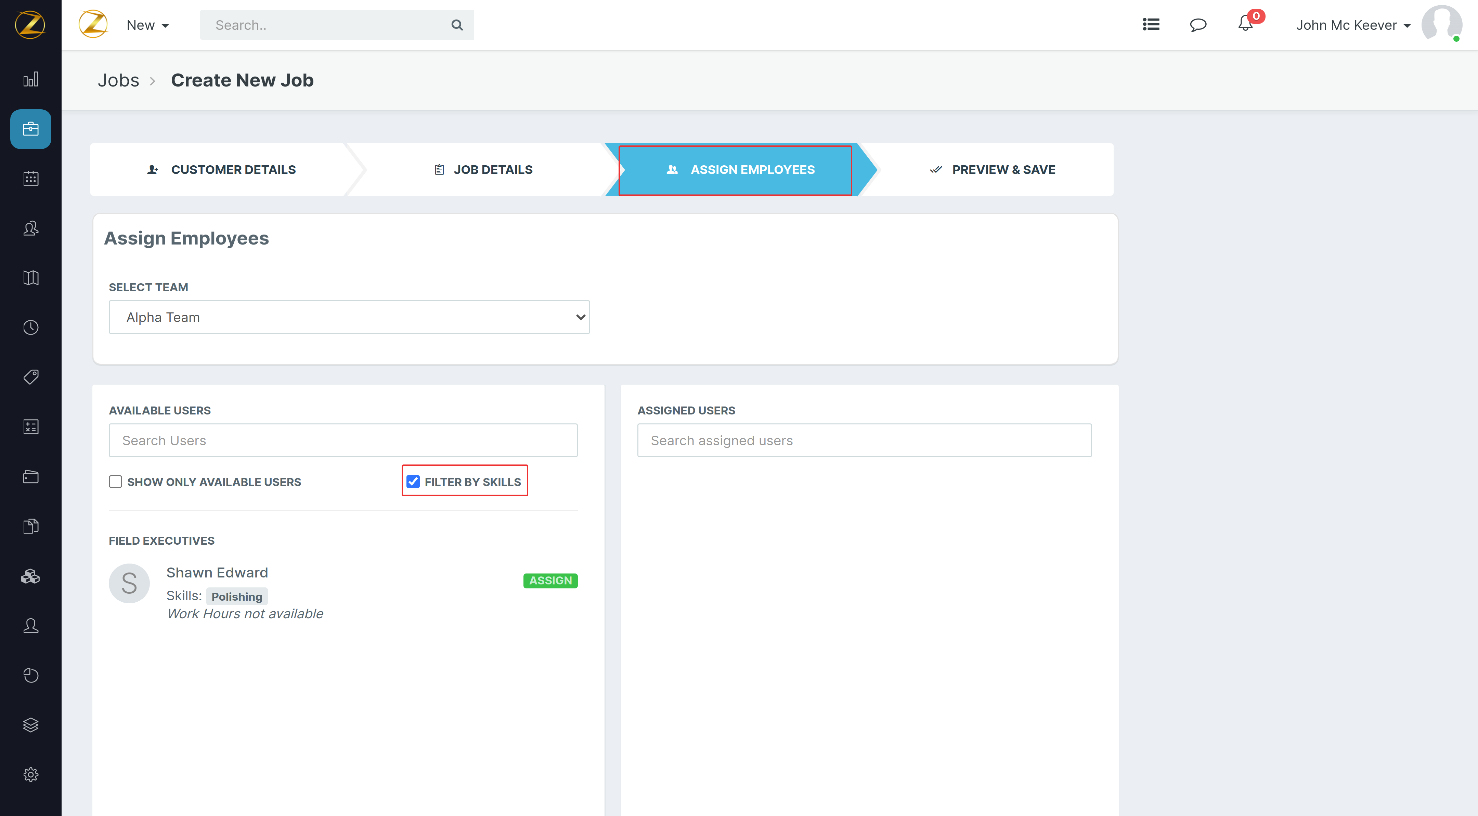Screen dimensions: 1478x816
Task: Open the map icon in the sidebar
Action: (x=31, y=278)
